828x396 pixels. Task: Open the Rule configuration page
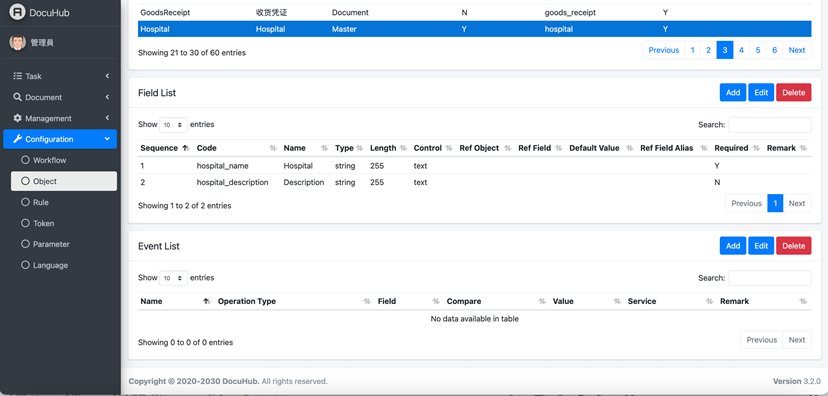(x=64, y=202)
